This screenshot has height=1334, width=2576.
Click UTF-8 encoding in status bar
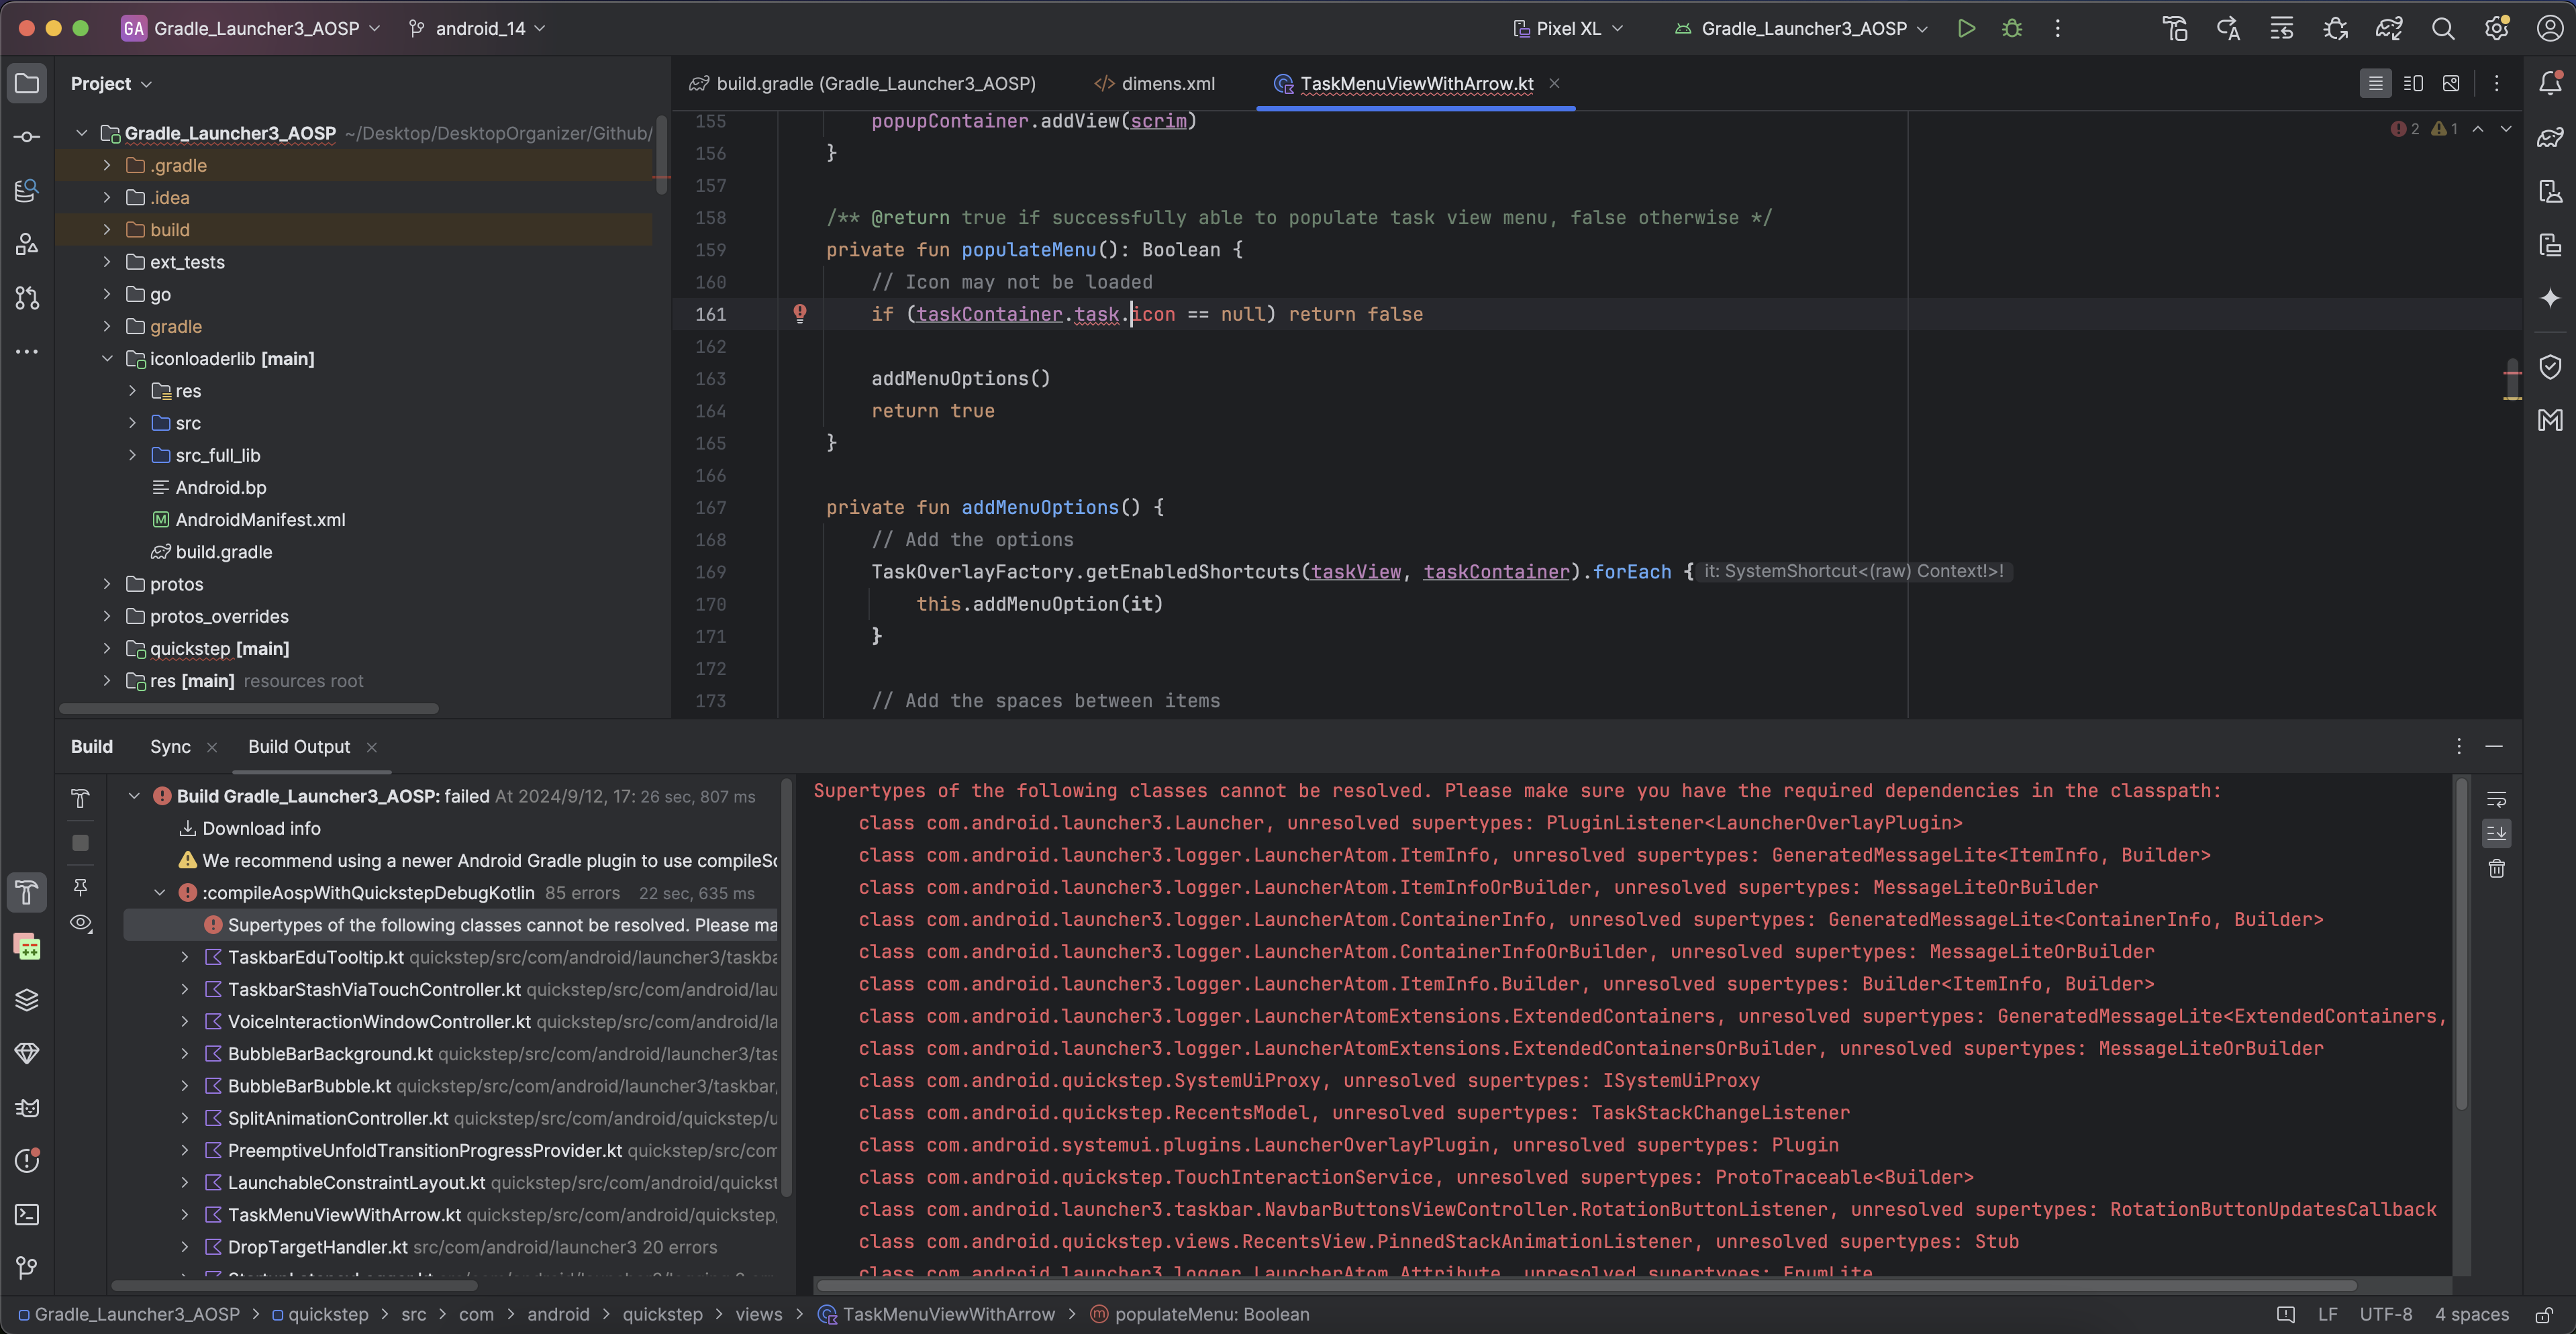coord(2386,1314)
